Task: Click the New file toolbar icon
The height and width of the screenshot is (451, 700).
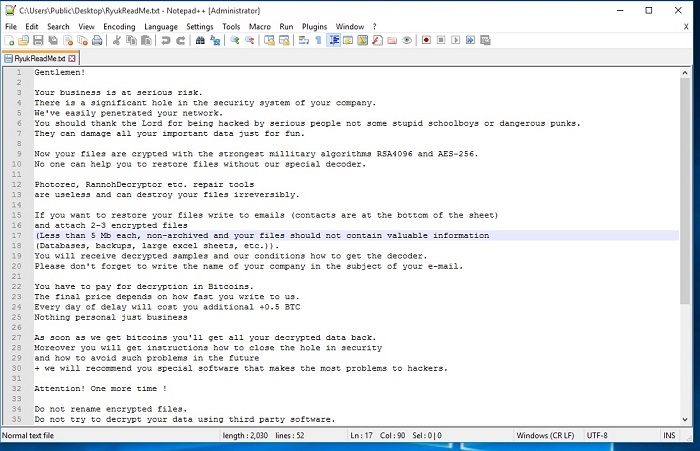Action: click(9, 41)
